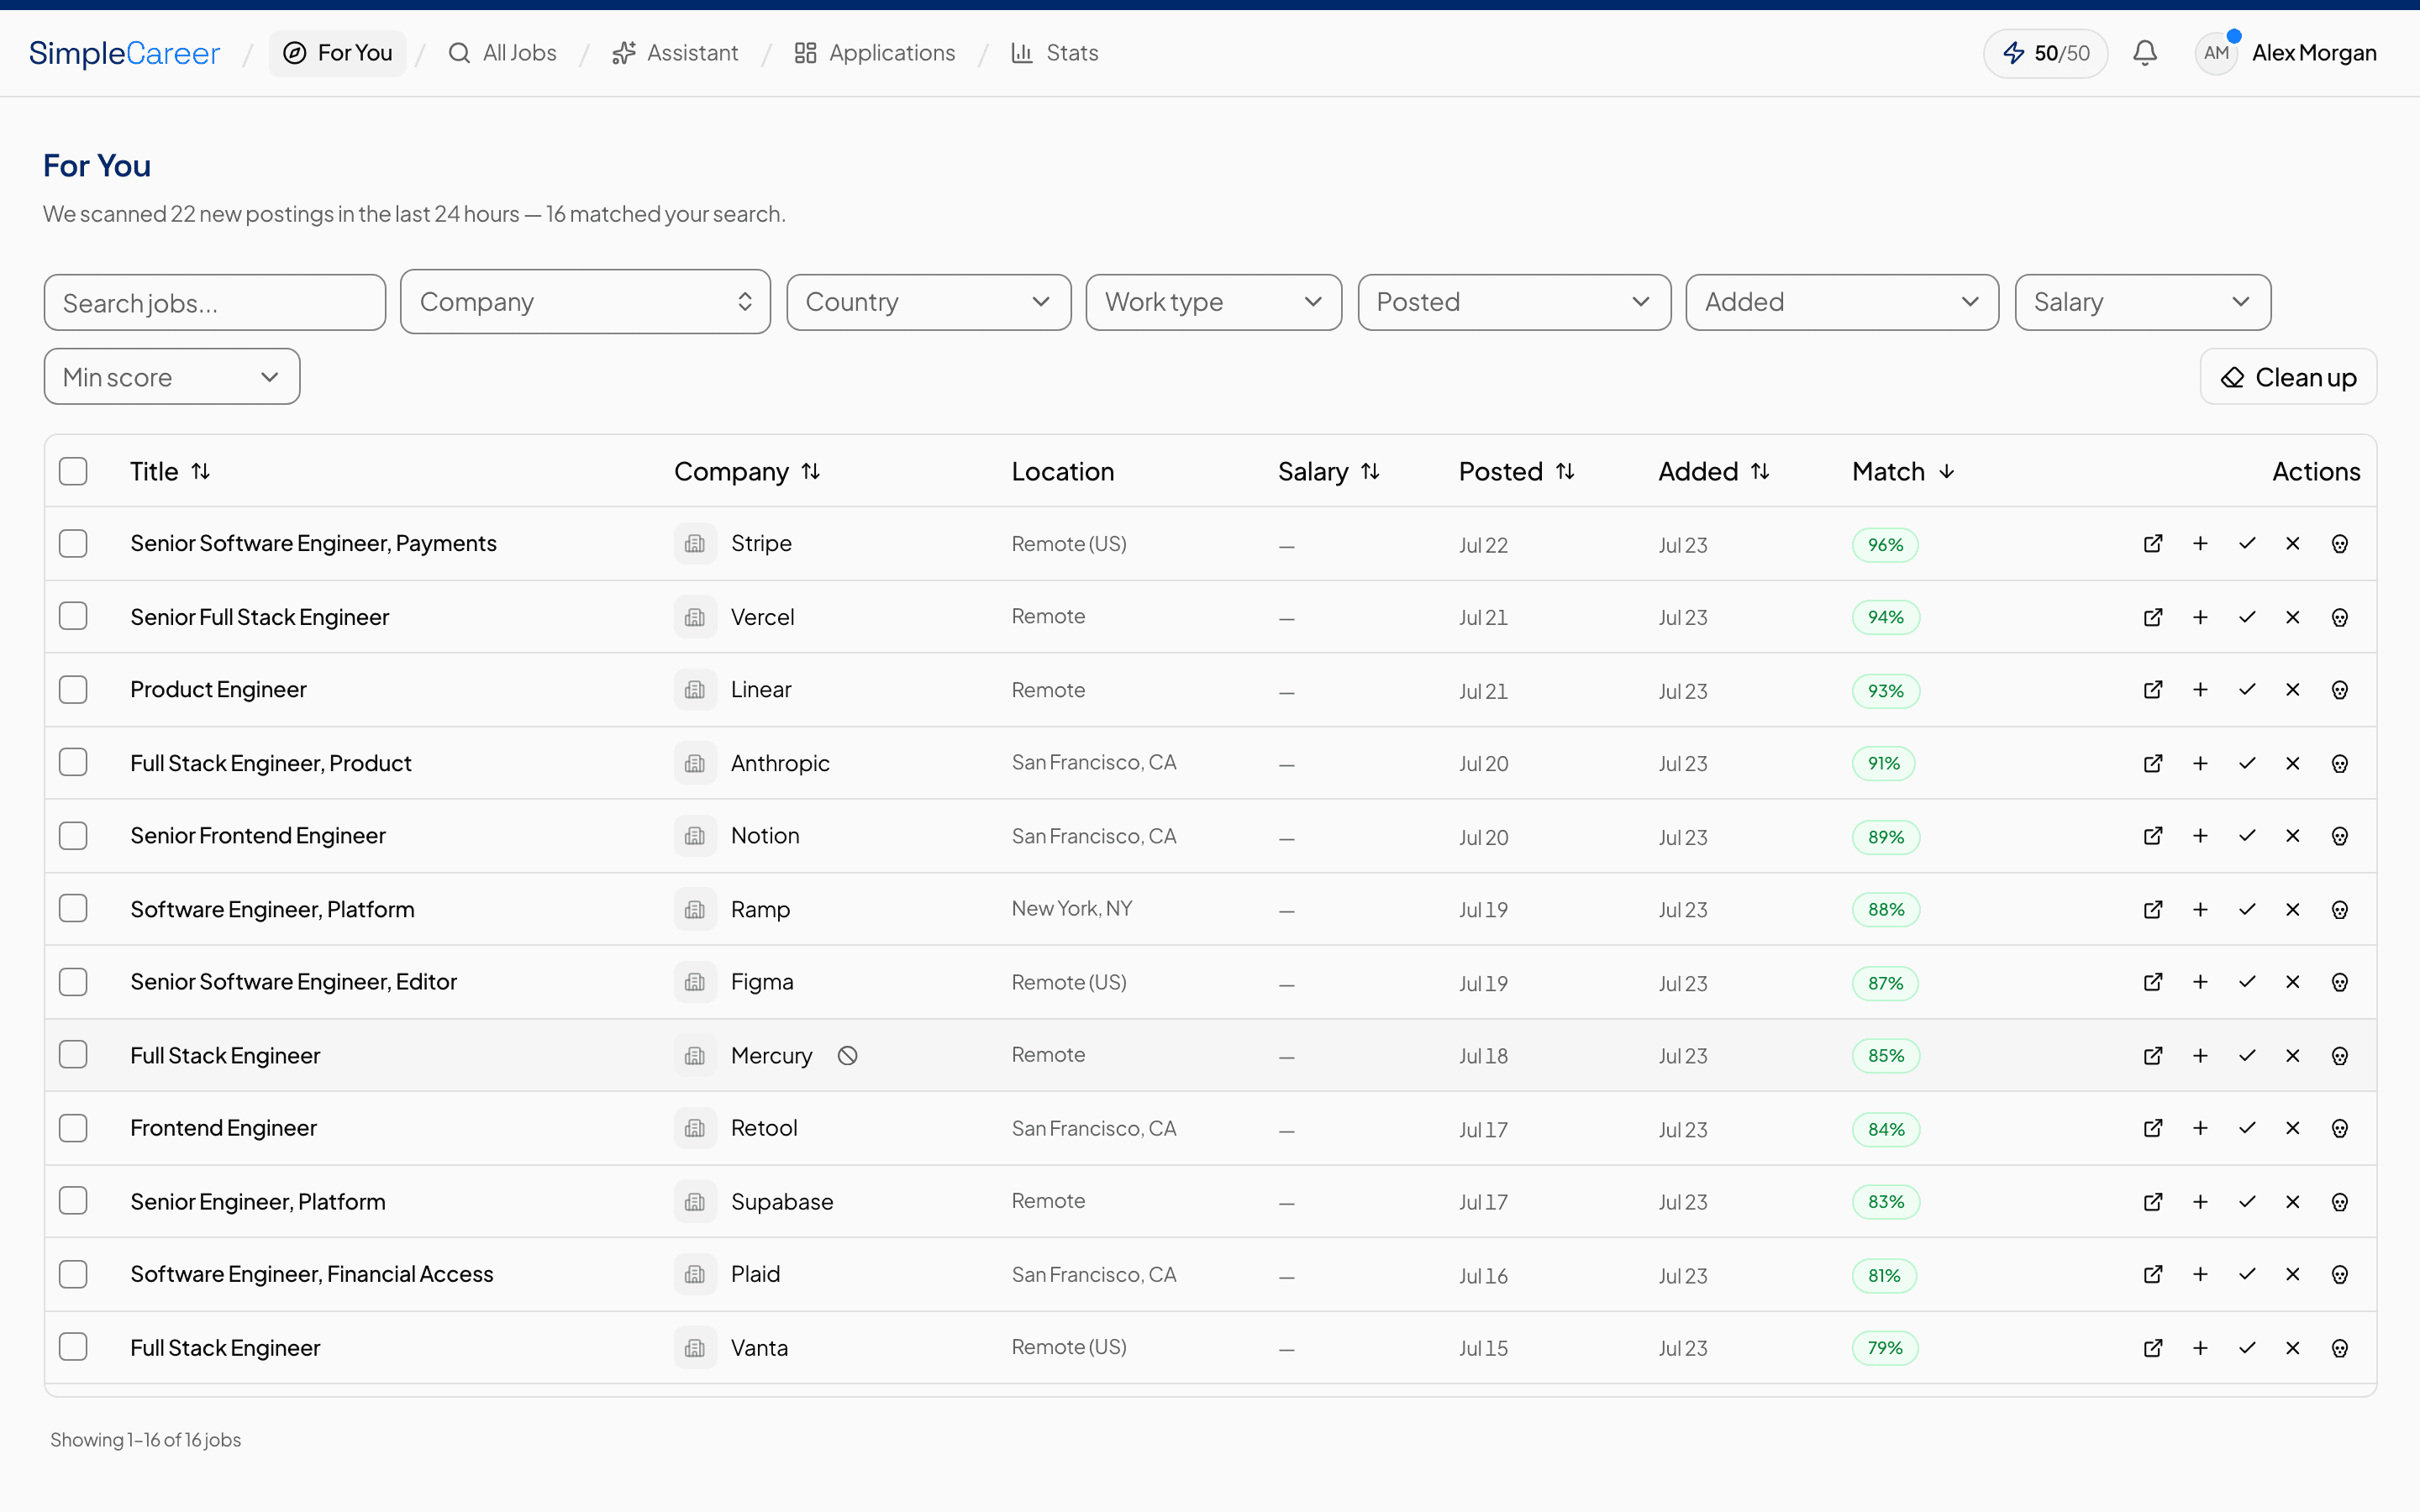Sort by Added column
Viewport: 2420px width, 1512px height.
pos(1714,471)
